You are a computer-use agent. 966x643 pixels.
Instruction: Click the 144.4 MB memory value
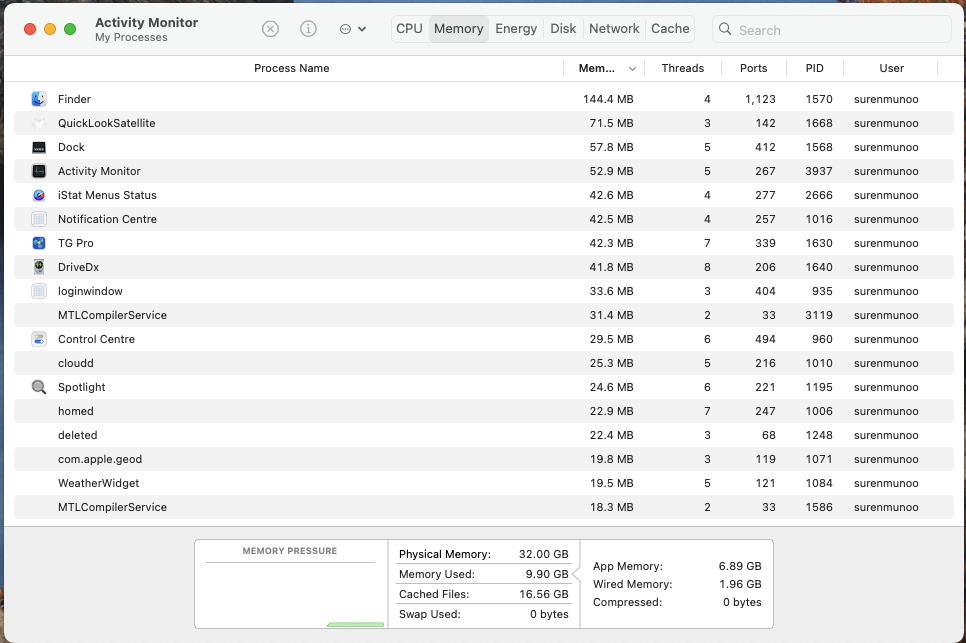click(608, 99)
